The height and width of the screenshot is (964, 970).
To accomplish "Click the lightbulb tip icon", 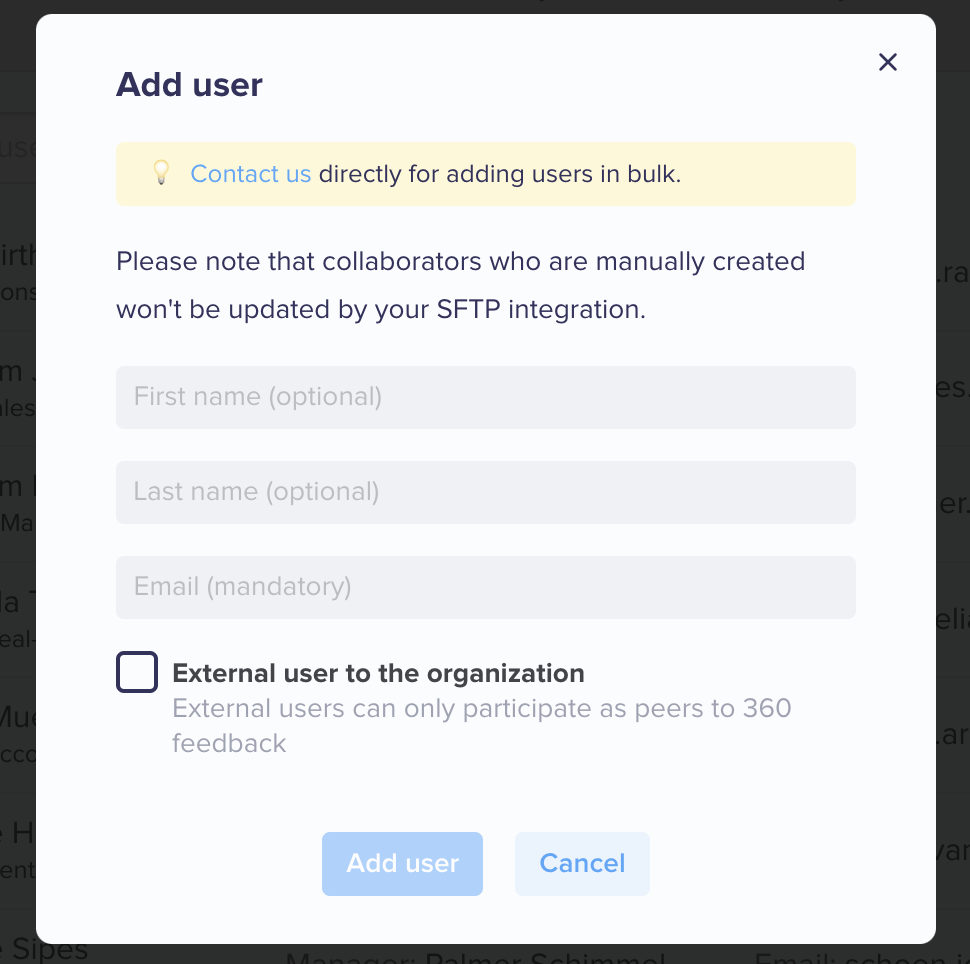I will point(161,173).
